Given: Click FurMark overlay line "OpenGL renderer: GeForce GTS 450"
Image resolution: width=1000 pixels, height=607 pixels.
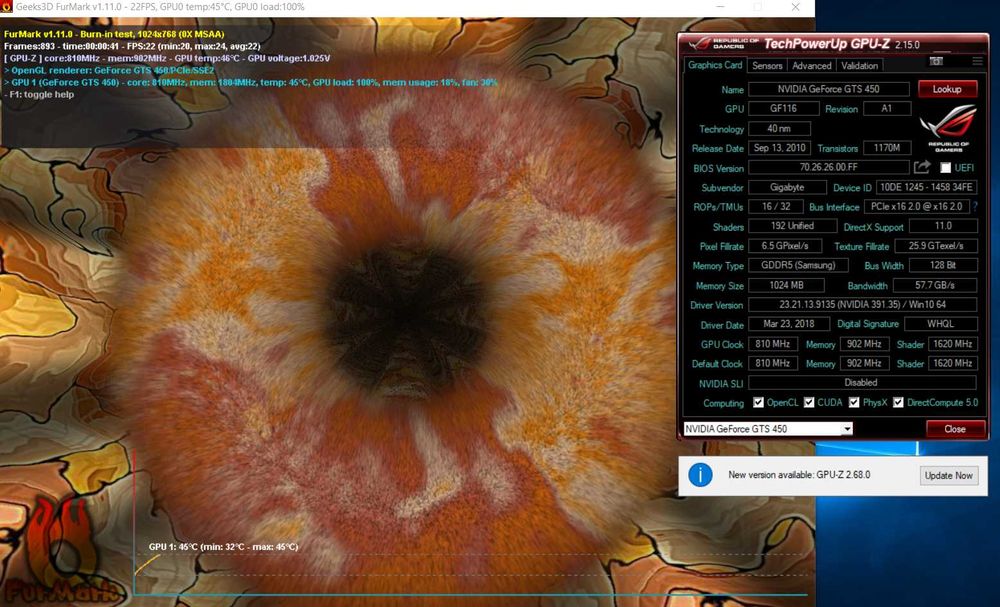Looking at the screenshot, I should click(110, 70).
